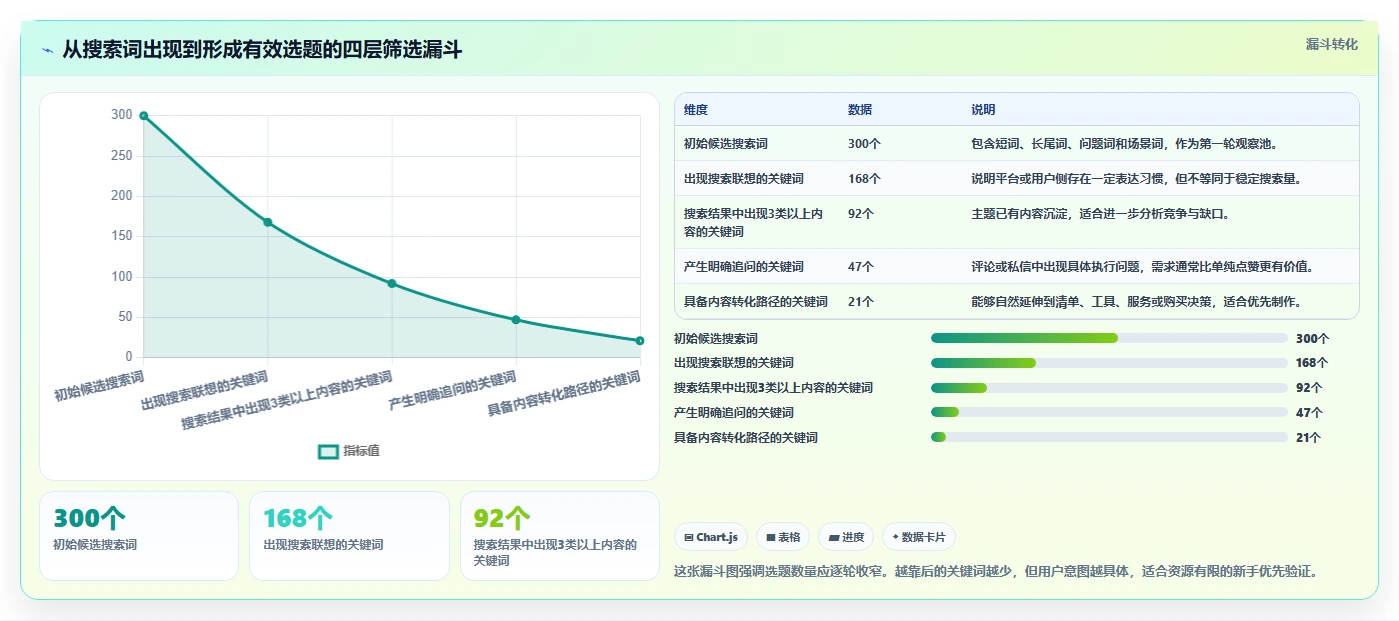Select the Chart.js tag chip
Screen dimensions: 1399x621
[711, 537]
